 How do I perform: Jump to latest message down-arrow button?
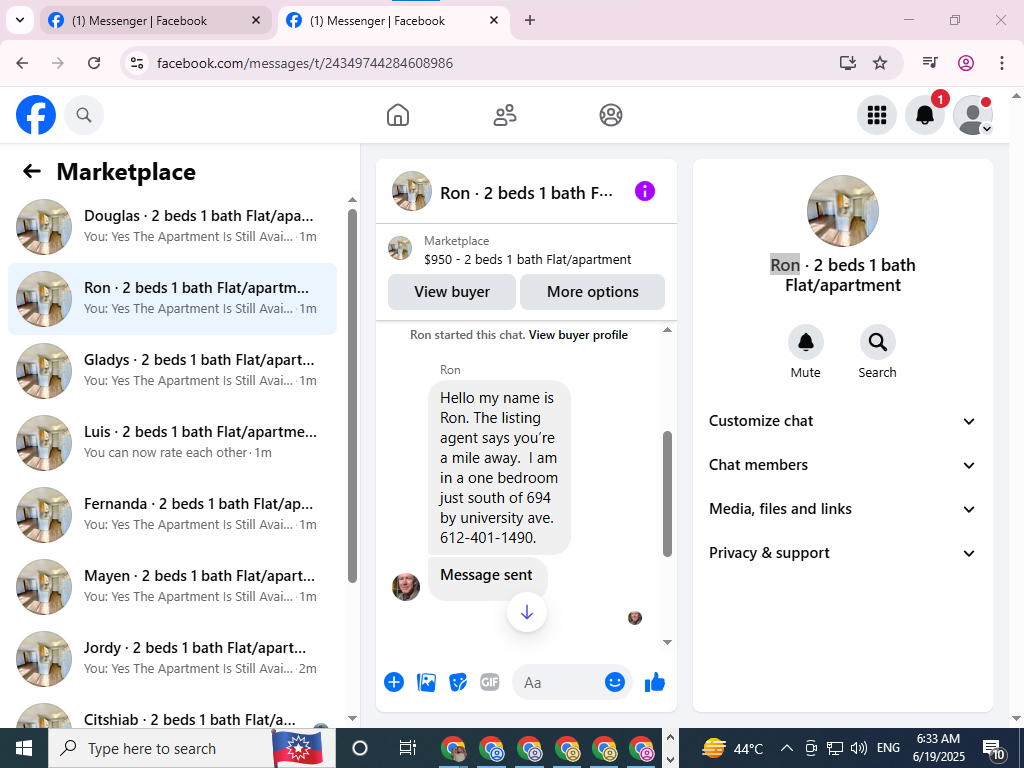click(x=526, y=613)
